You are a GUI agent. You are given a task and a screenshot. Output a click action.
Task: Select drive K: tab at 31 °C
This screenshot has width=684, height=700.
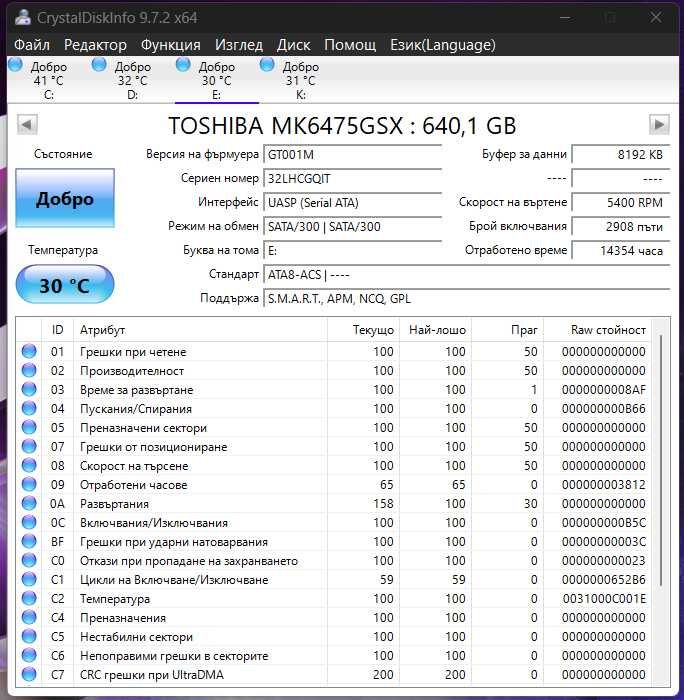click(x=300, y=80)
